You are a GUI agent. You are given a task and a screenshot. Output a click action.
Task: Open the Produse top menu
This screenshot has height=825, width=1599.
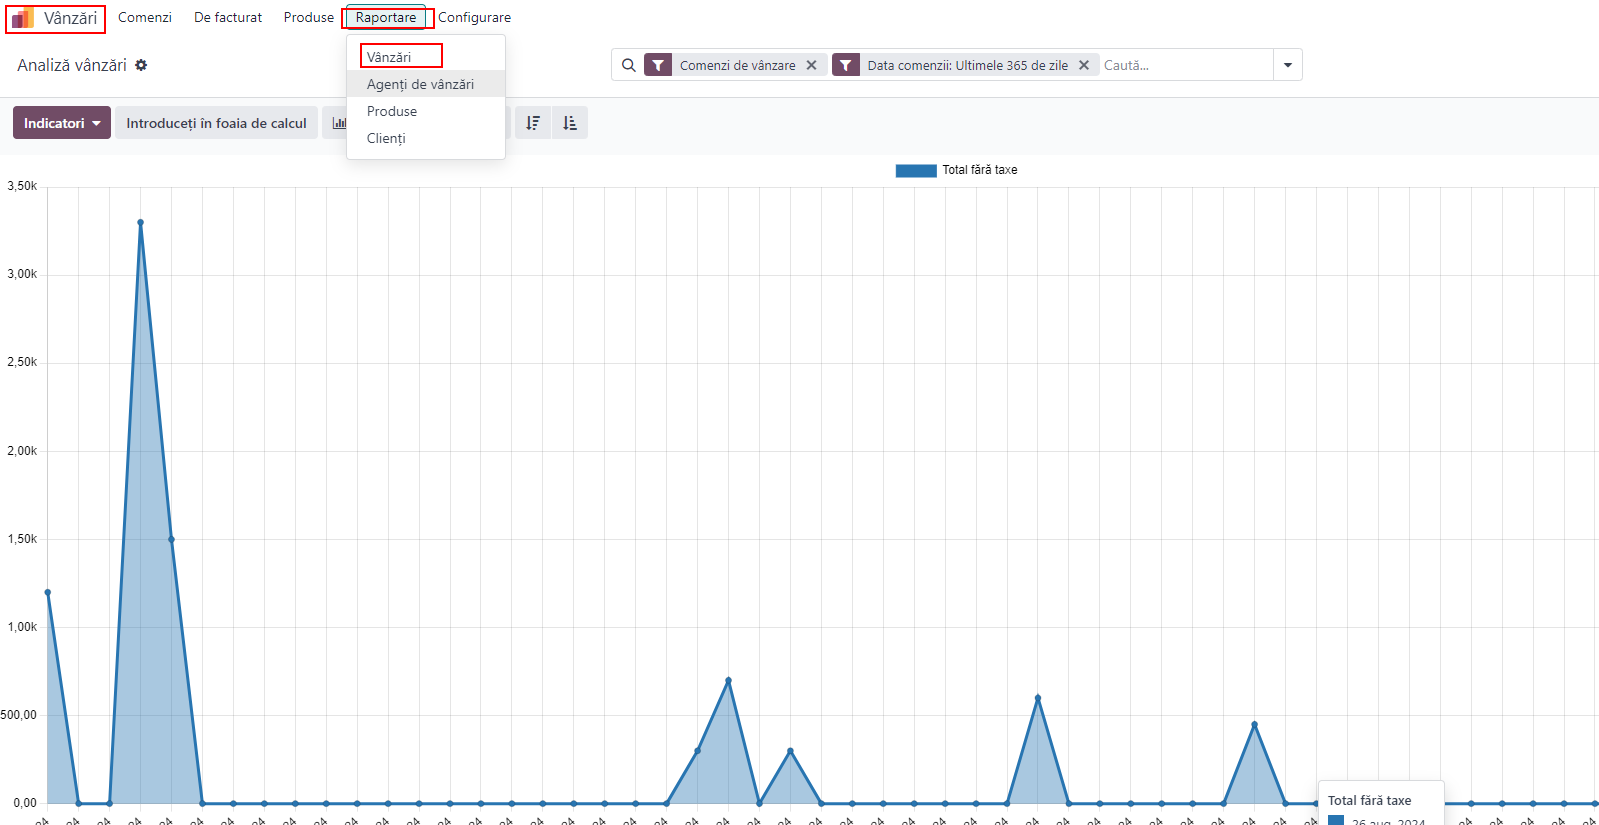click(x=309, y=17)
